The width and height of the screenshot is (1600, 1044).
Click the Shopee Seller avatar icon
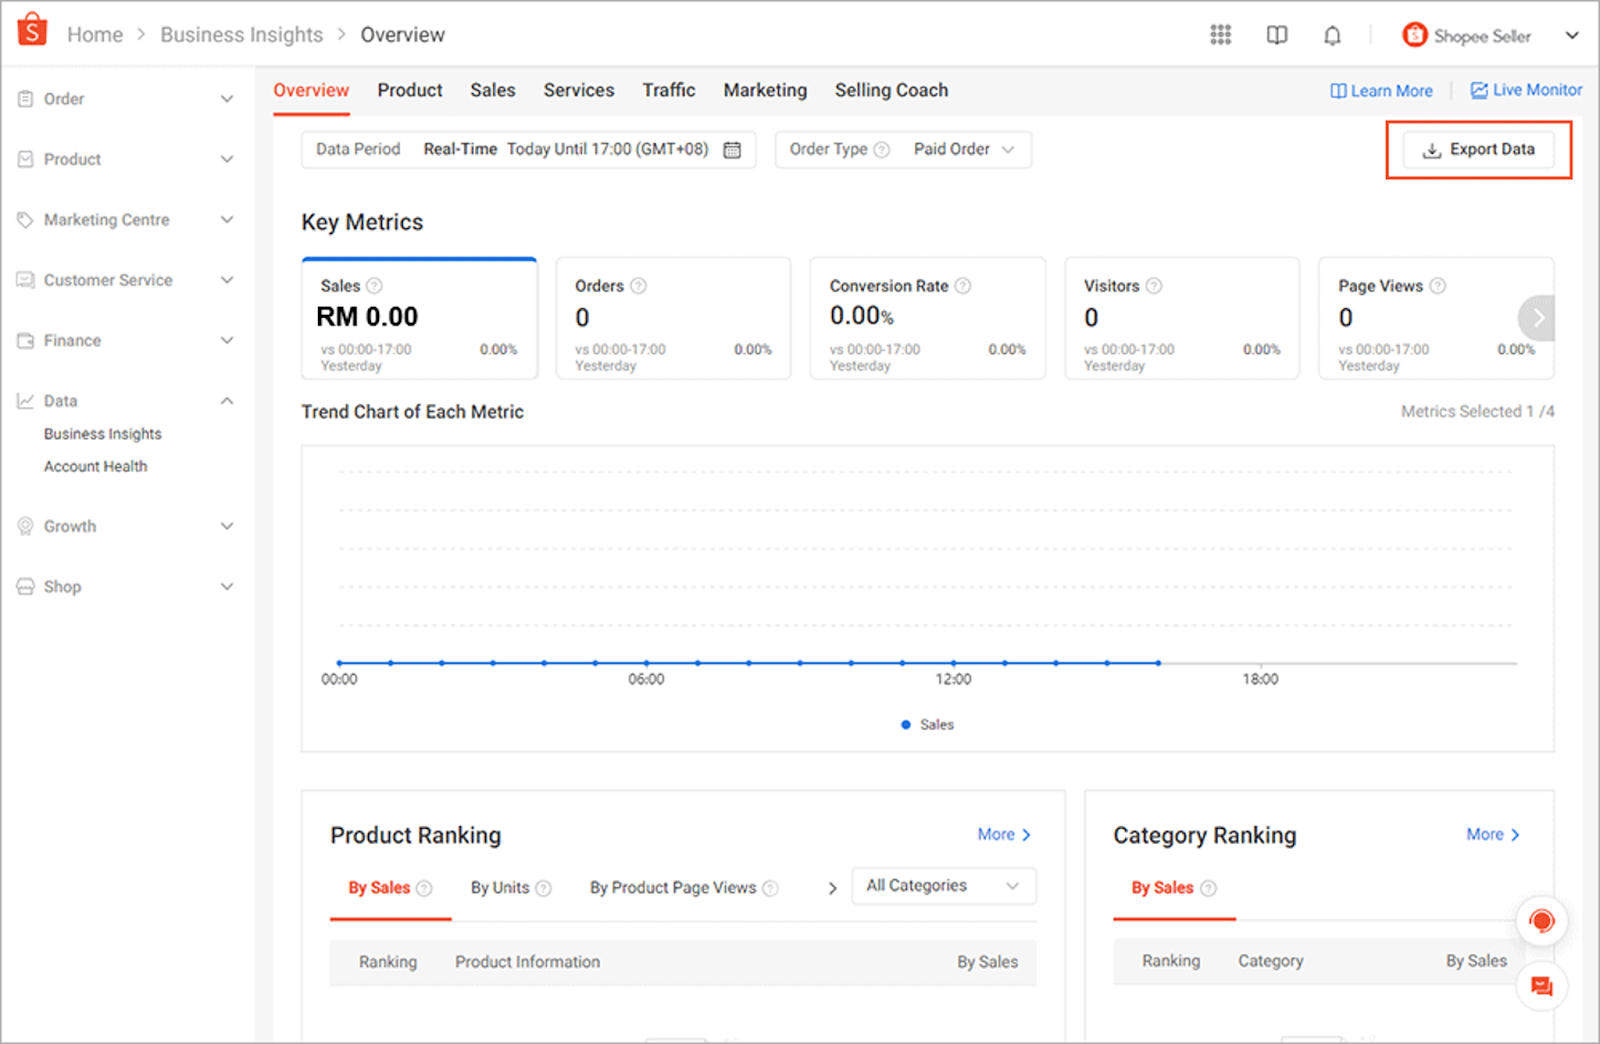pyautogui.click(x=1414, y=35)
